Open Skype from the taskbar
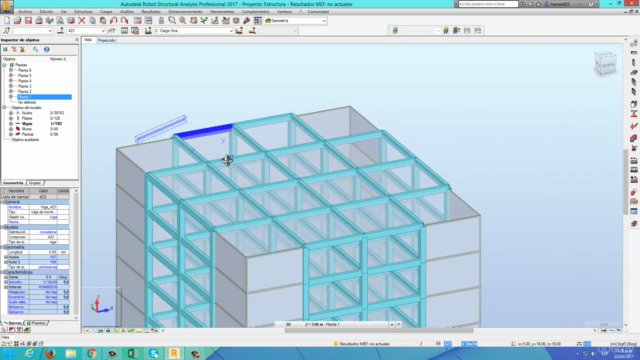Image resolution: width=640 pixels, height=360 pixels. click(x=153, y=353)
